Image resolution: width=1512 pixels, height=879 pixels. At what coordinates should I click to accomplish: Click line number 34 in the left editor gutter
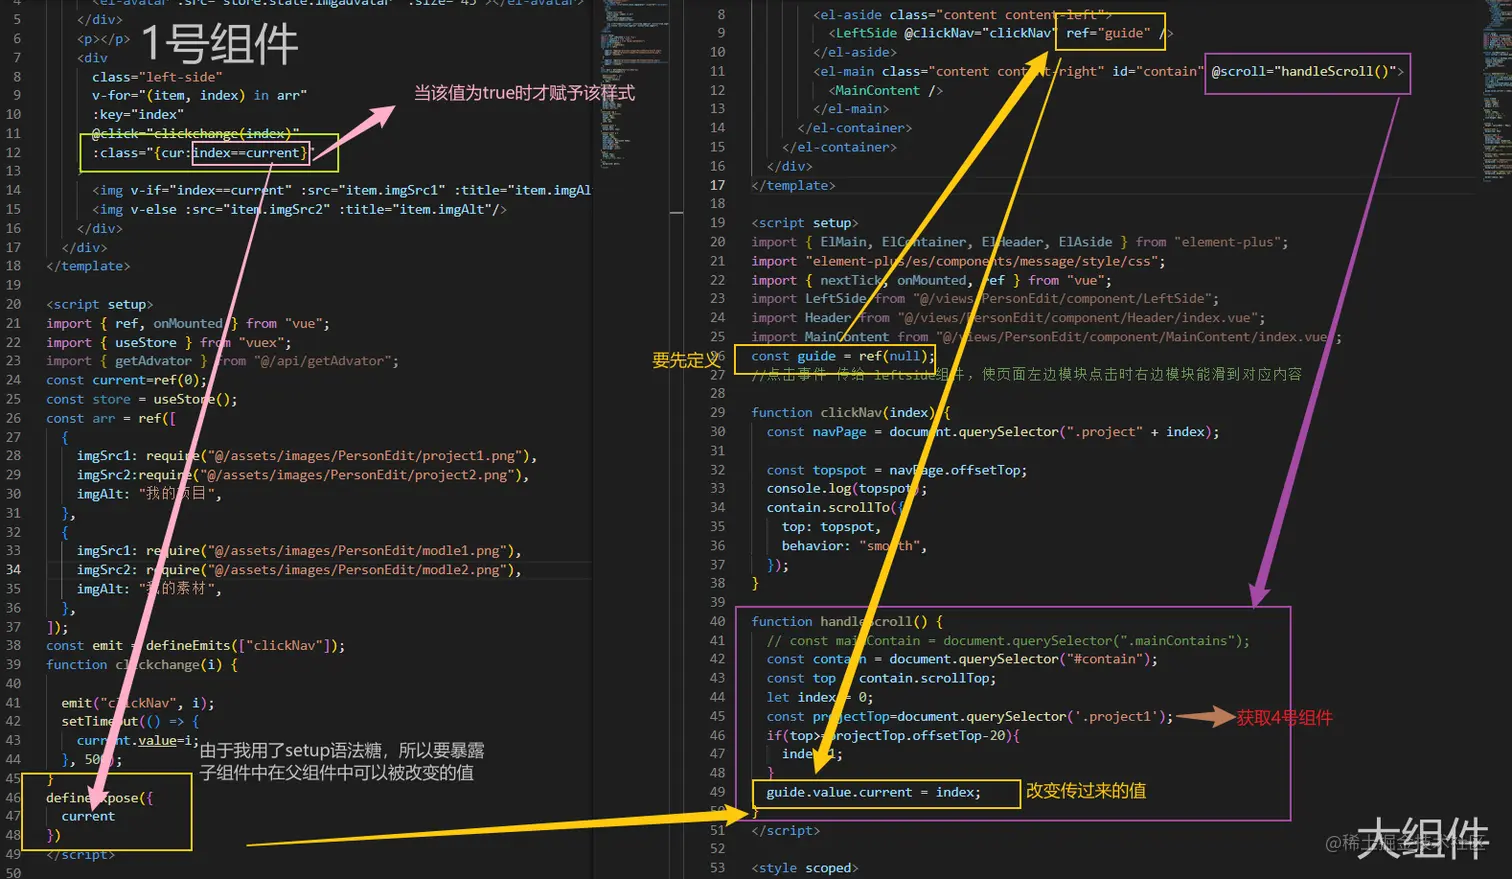click(13, 570)
